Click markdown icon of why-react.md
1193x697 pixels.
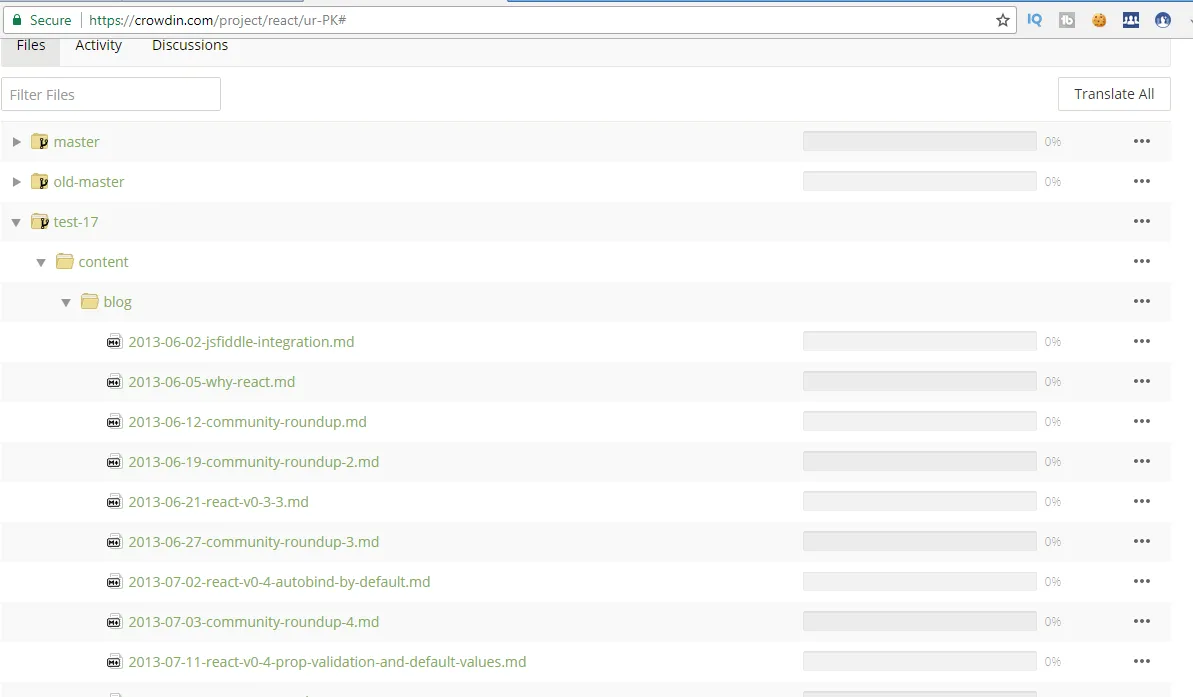tap(114, 381)
